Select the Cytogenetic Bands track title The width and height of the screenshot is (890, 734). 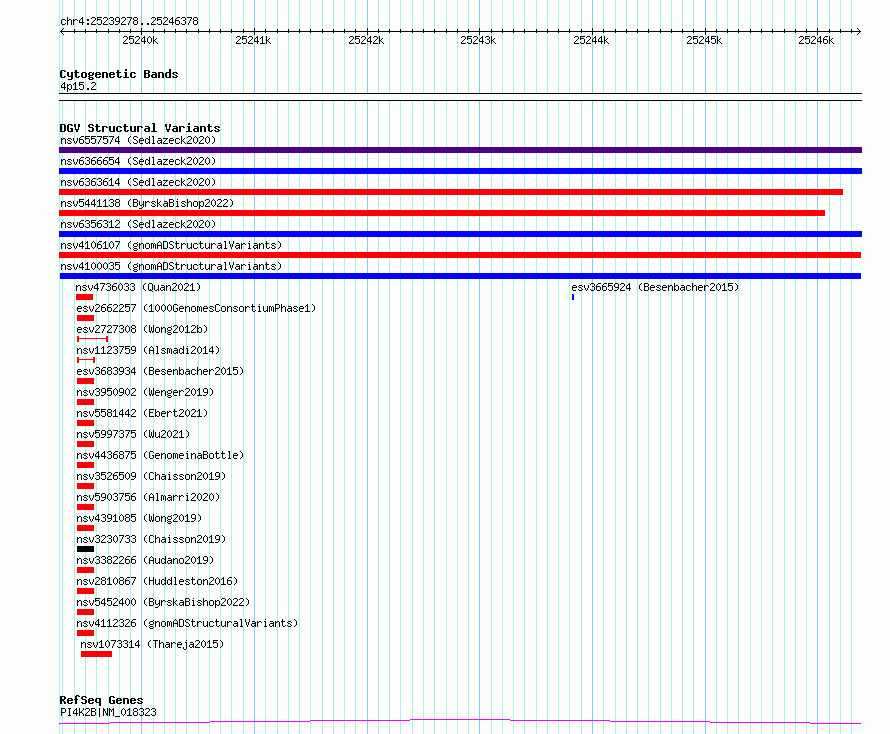pyautogui.click(x=119, y=74)
